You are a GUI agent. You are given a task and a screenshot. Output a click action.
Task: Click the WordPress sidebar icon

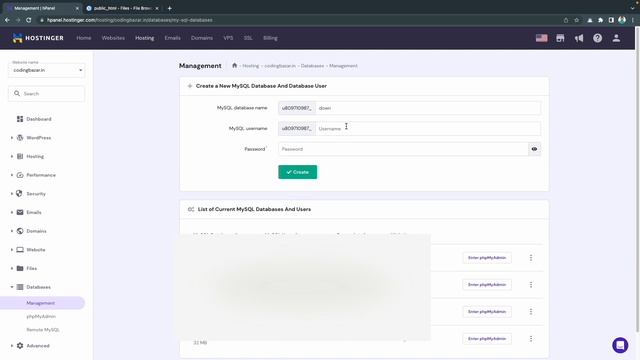tap(20, 138)
